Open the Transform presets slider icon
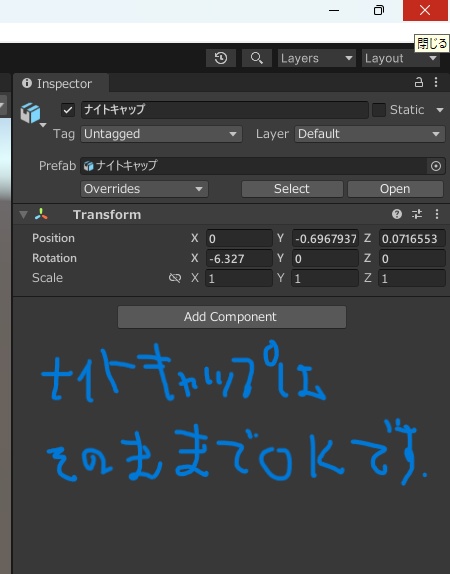The width and height of the screenshot is (450, 574). 417,214
